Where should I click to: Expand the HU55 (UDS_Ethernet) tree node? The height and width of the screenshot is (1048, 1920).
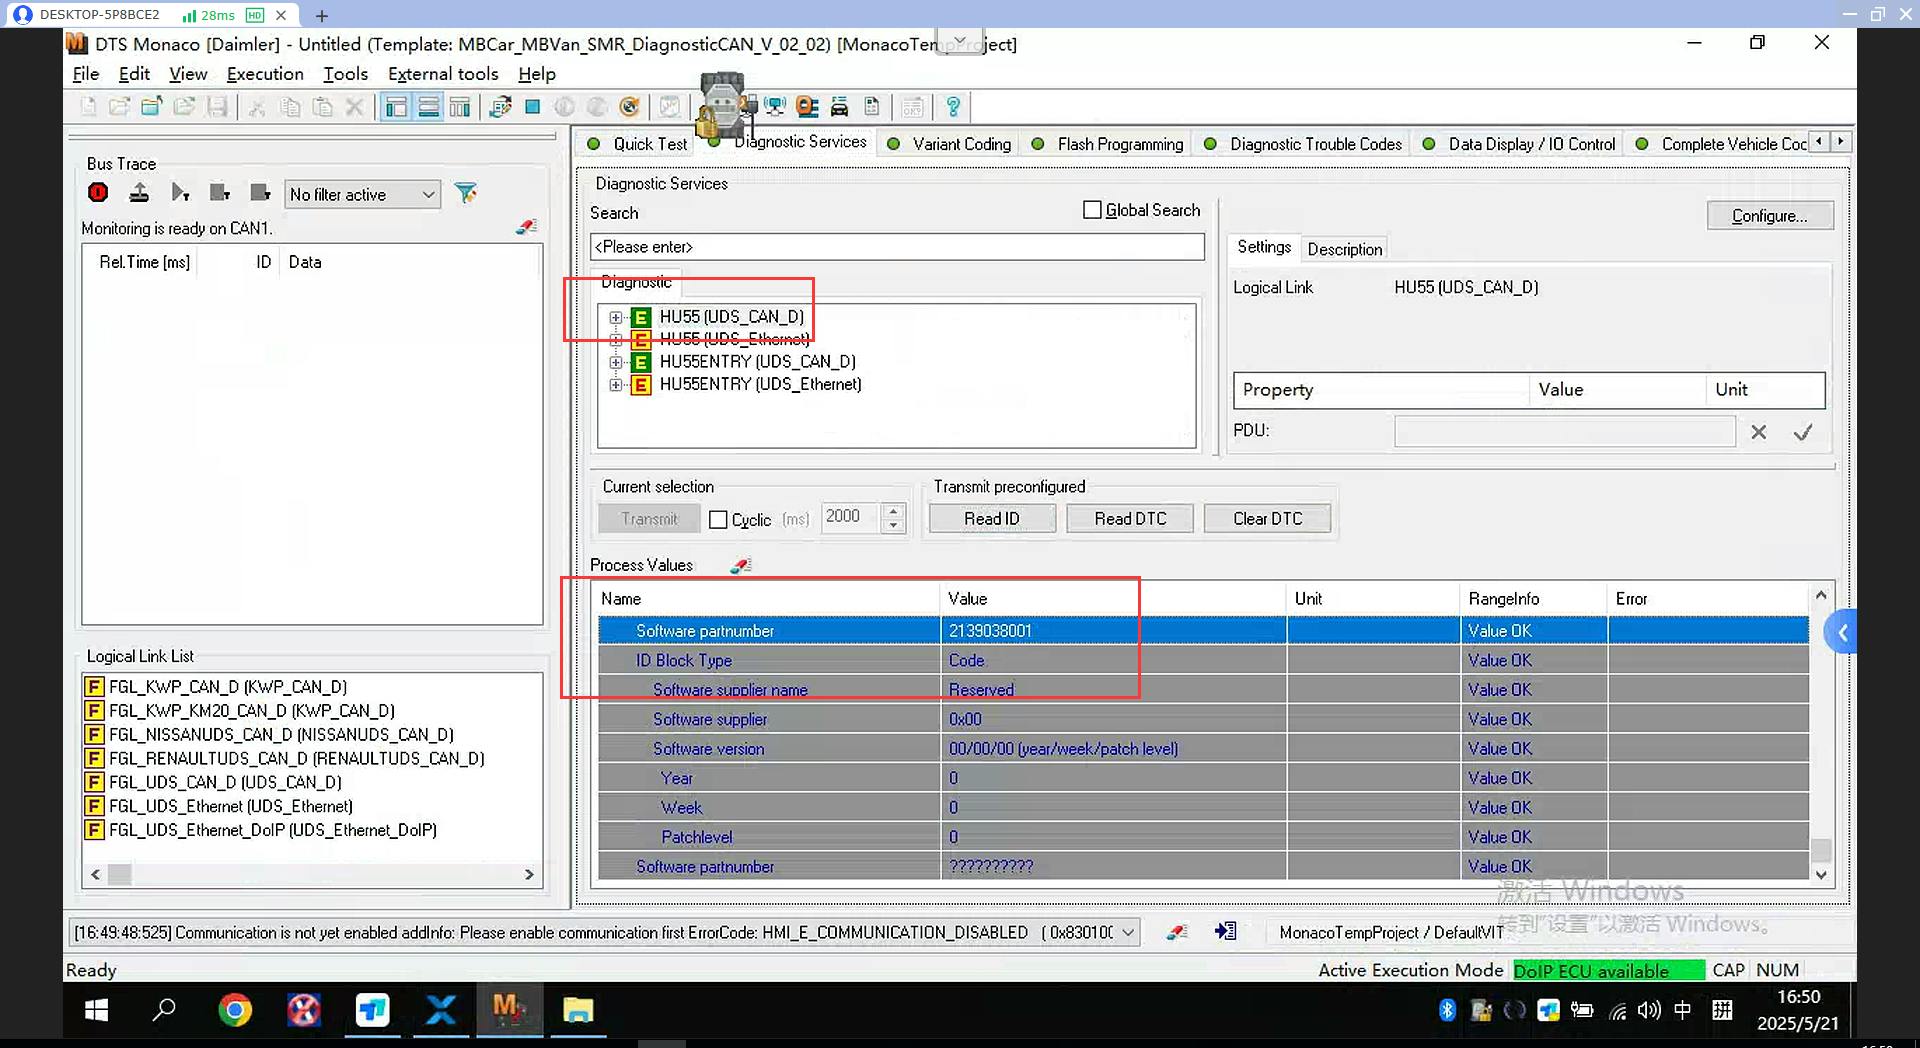point(616,340)
